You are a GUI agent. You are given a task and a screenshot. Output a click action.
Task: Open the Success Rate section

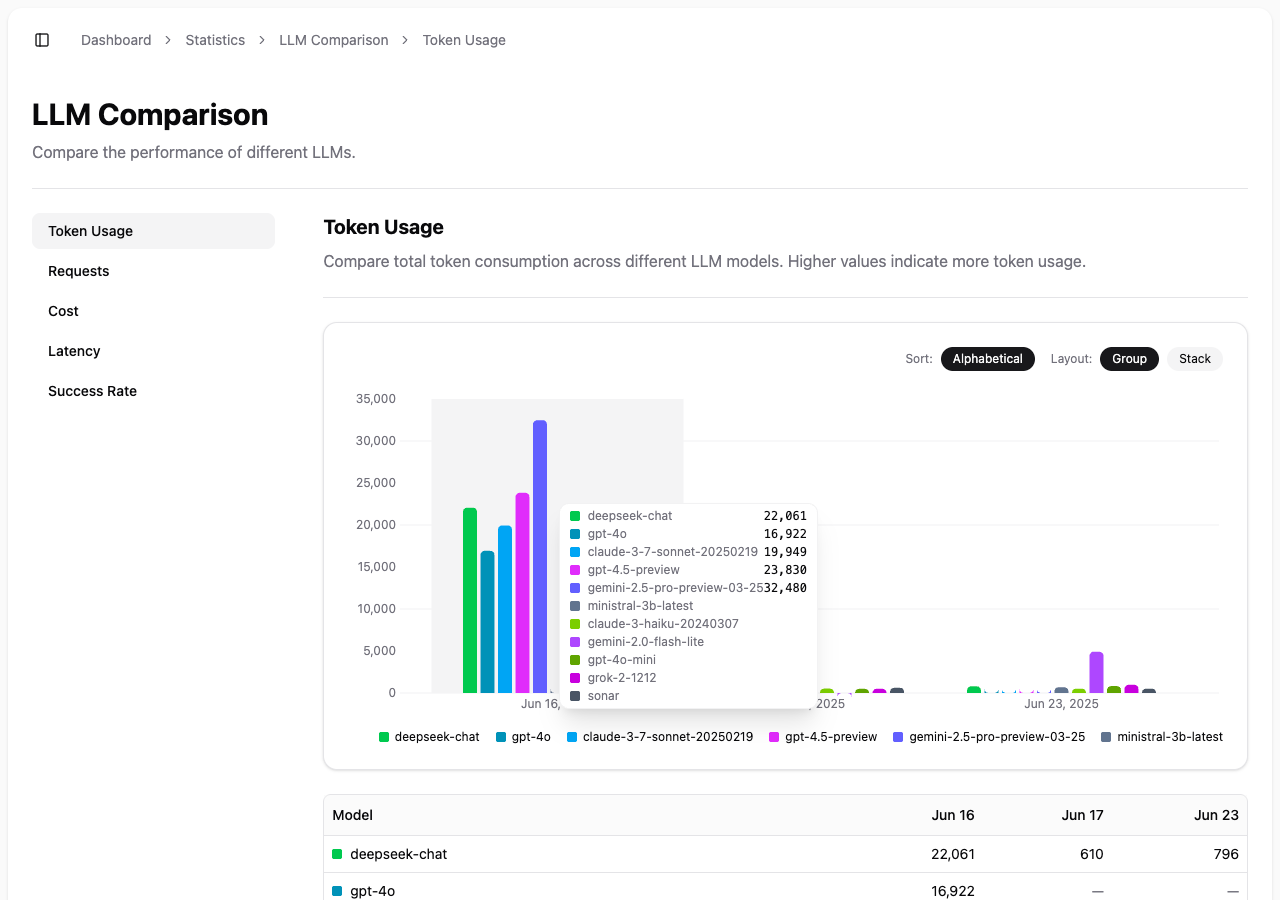153,391
